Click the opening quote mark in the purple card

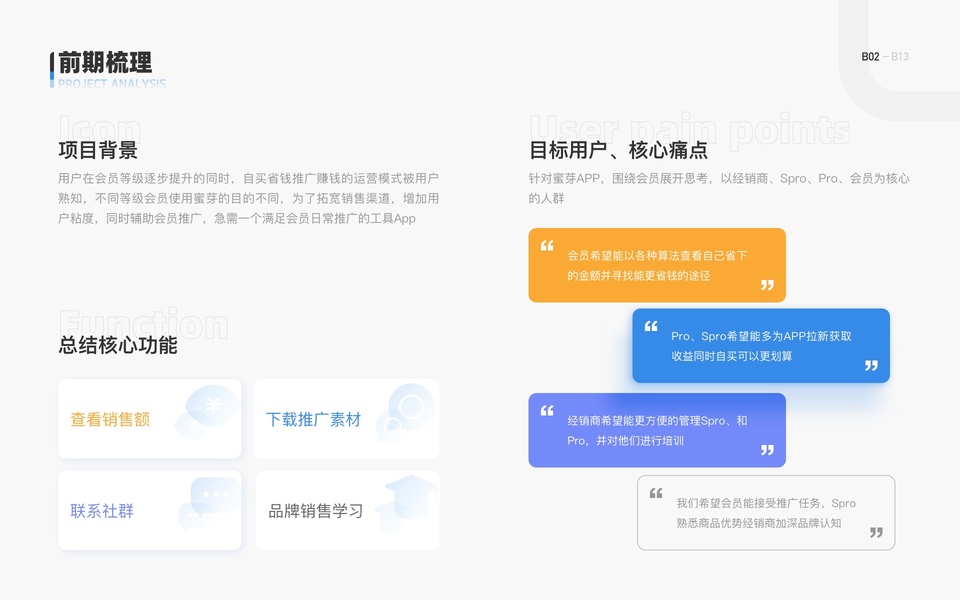point(547,411)
